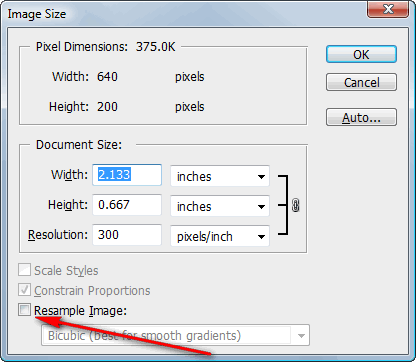Click the document Height field showing 0.667
The width and height of the screenshot is (416, 362).
click(x=127, y=205)
